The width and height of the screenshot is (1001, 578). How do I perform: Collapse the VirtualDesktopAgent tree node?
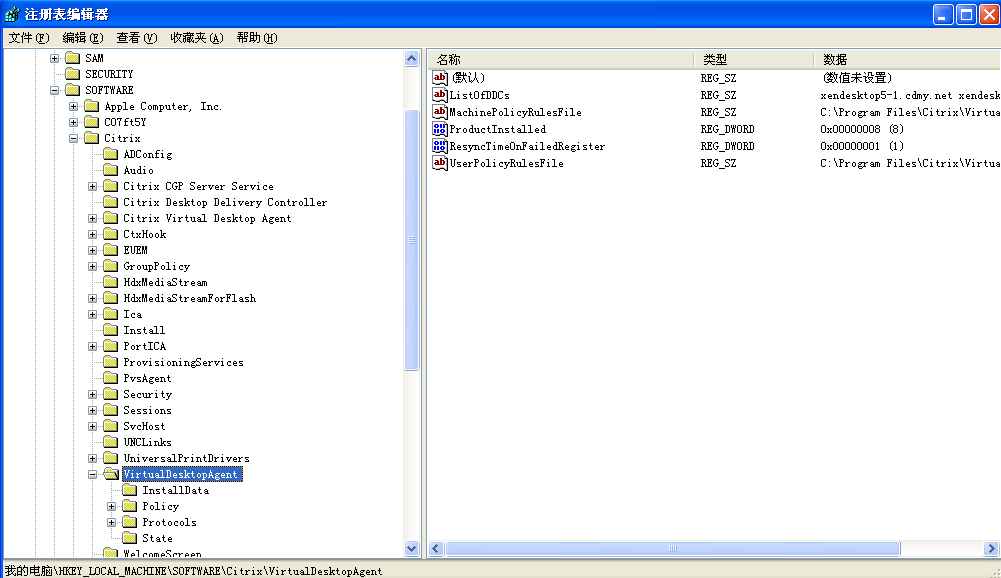point(93,474)
